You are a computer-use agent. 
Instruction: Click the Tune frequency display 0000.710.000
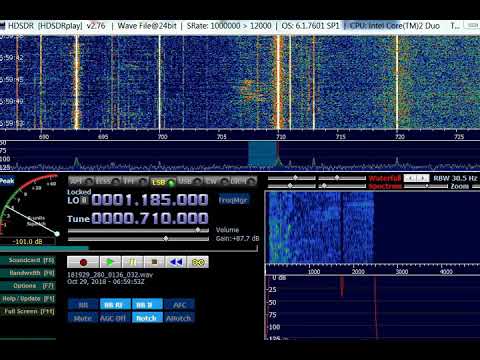(x=150, y=219)
